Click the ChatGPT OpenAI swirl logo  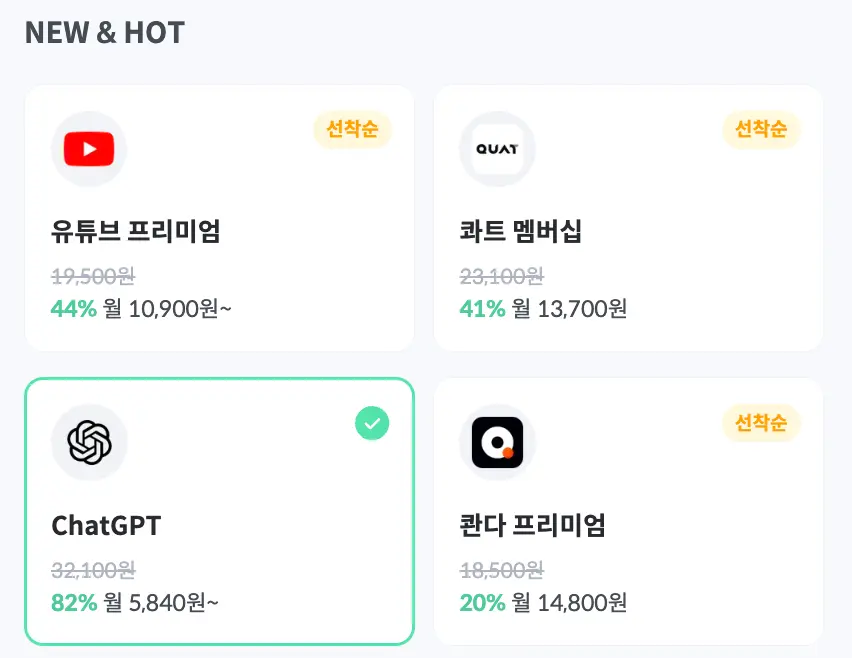88,442
